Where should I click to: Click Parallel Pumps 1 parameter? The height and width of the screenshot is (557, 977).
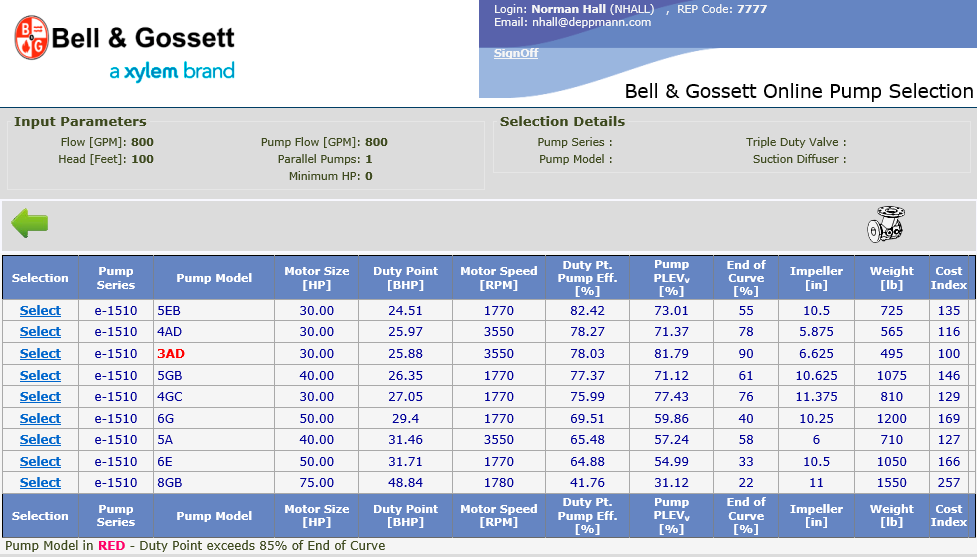325,159
